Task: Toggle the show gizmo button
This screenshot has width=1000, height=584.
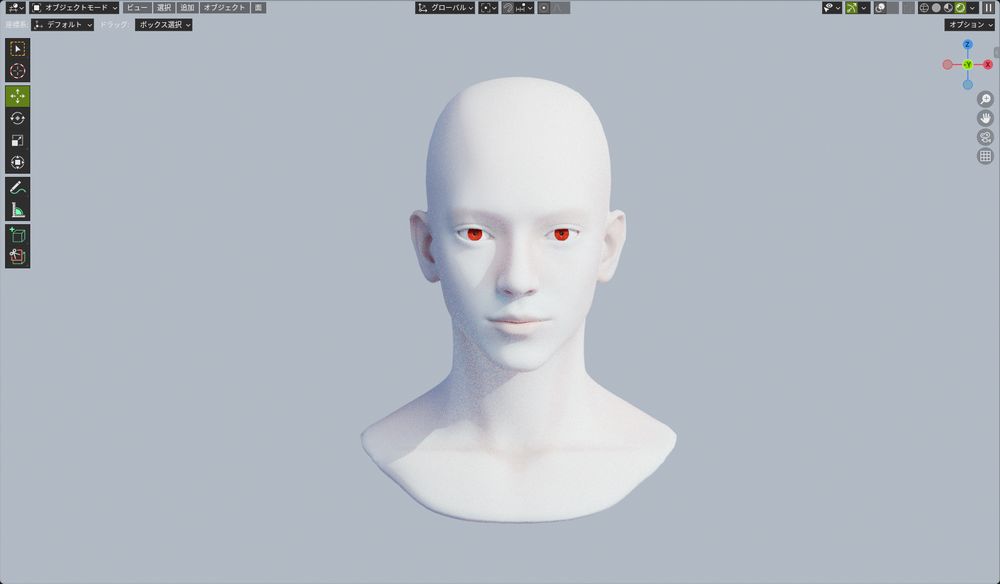Action: 851,8
